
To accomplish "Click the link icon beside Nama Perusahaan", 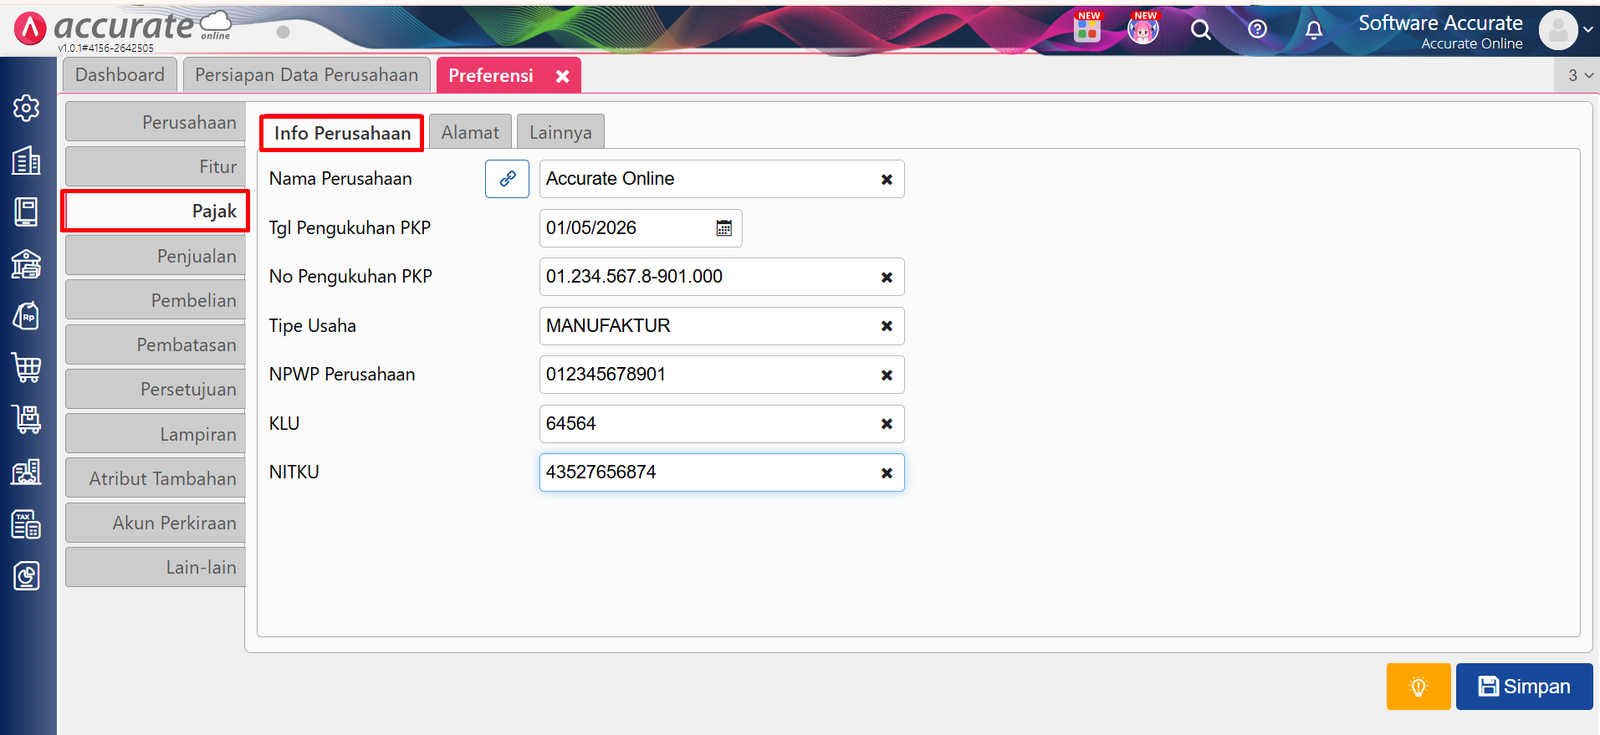I will point(507,179).
